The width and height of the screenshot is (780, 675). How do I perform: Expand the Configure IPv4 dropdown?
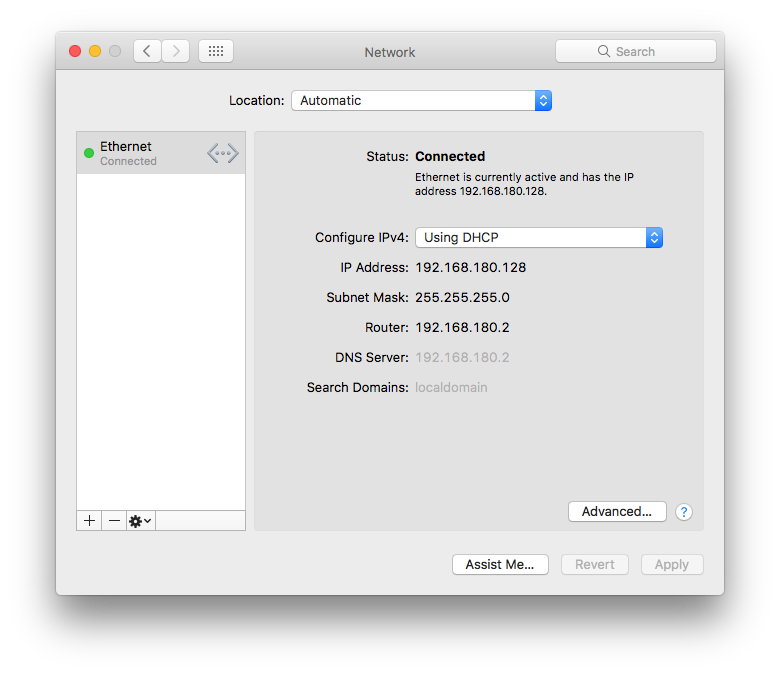pyautogui.click(x=539, y=237)
